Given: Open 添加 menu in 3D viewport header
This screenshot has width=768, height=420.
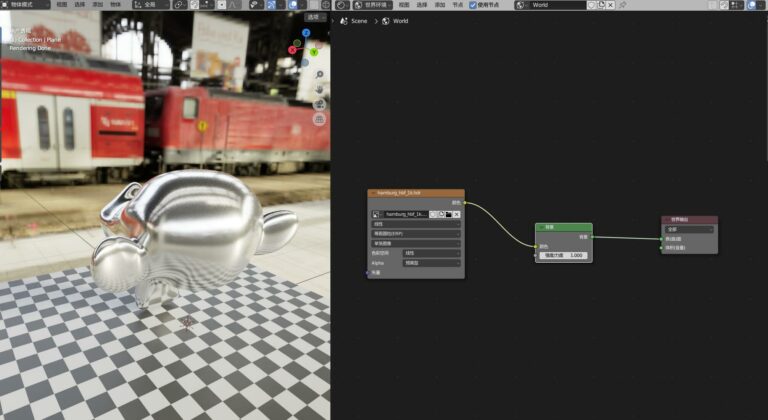Looking at the screenshot, I should coord(97,5).
